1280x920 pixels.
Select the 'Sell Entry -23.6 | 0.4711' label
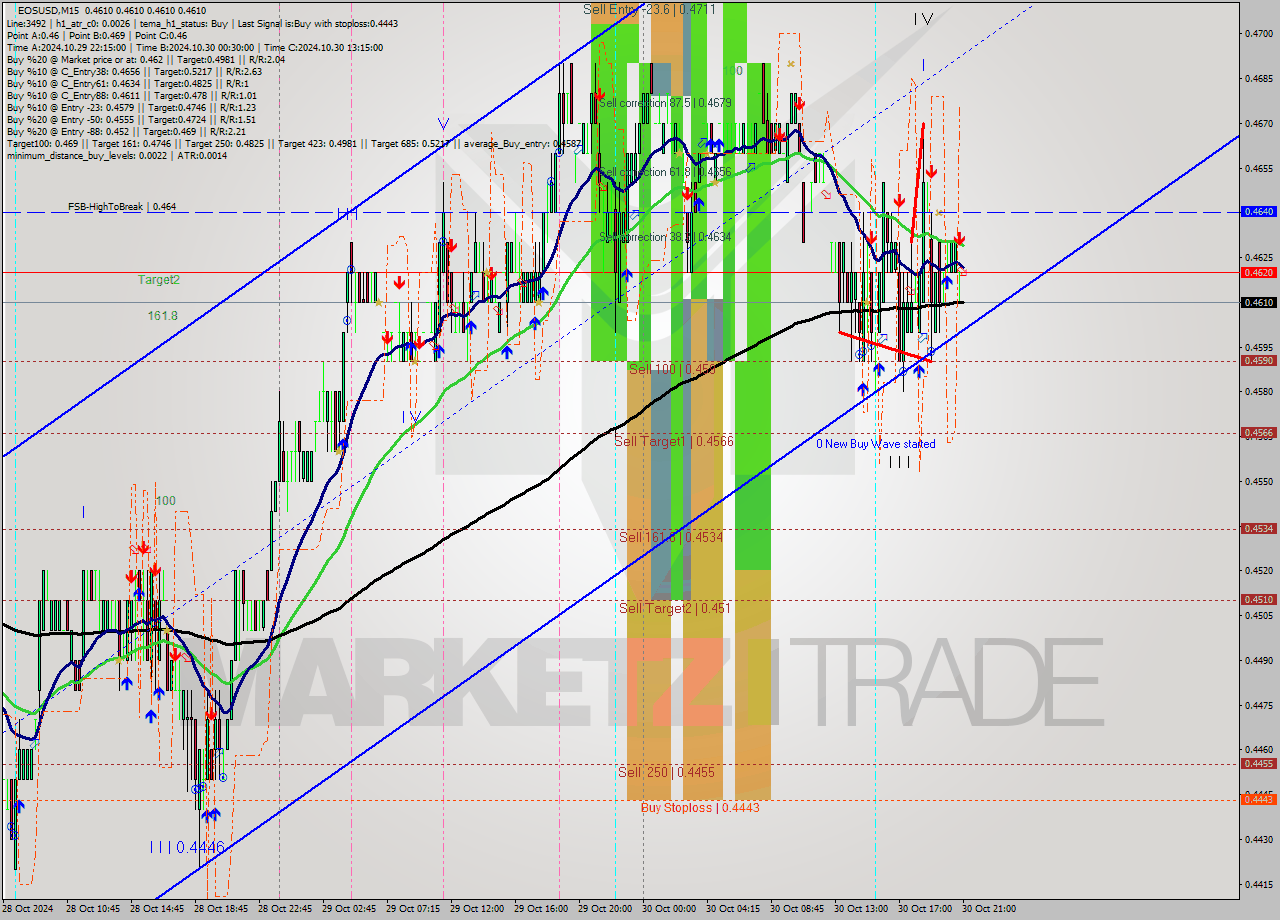pos(649,9)
